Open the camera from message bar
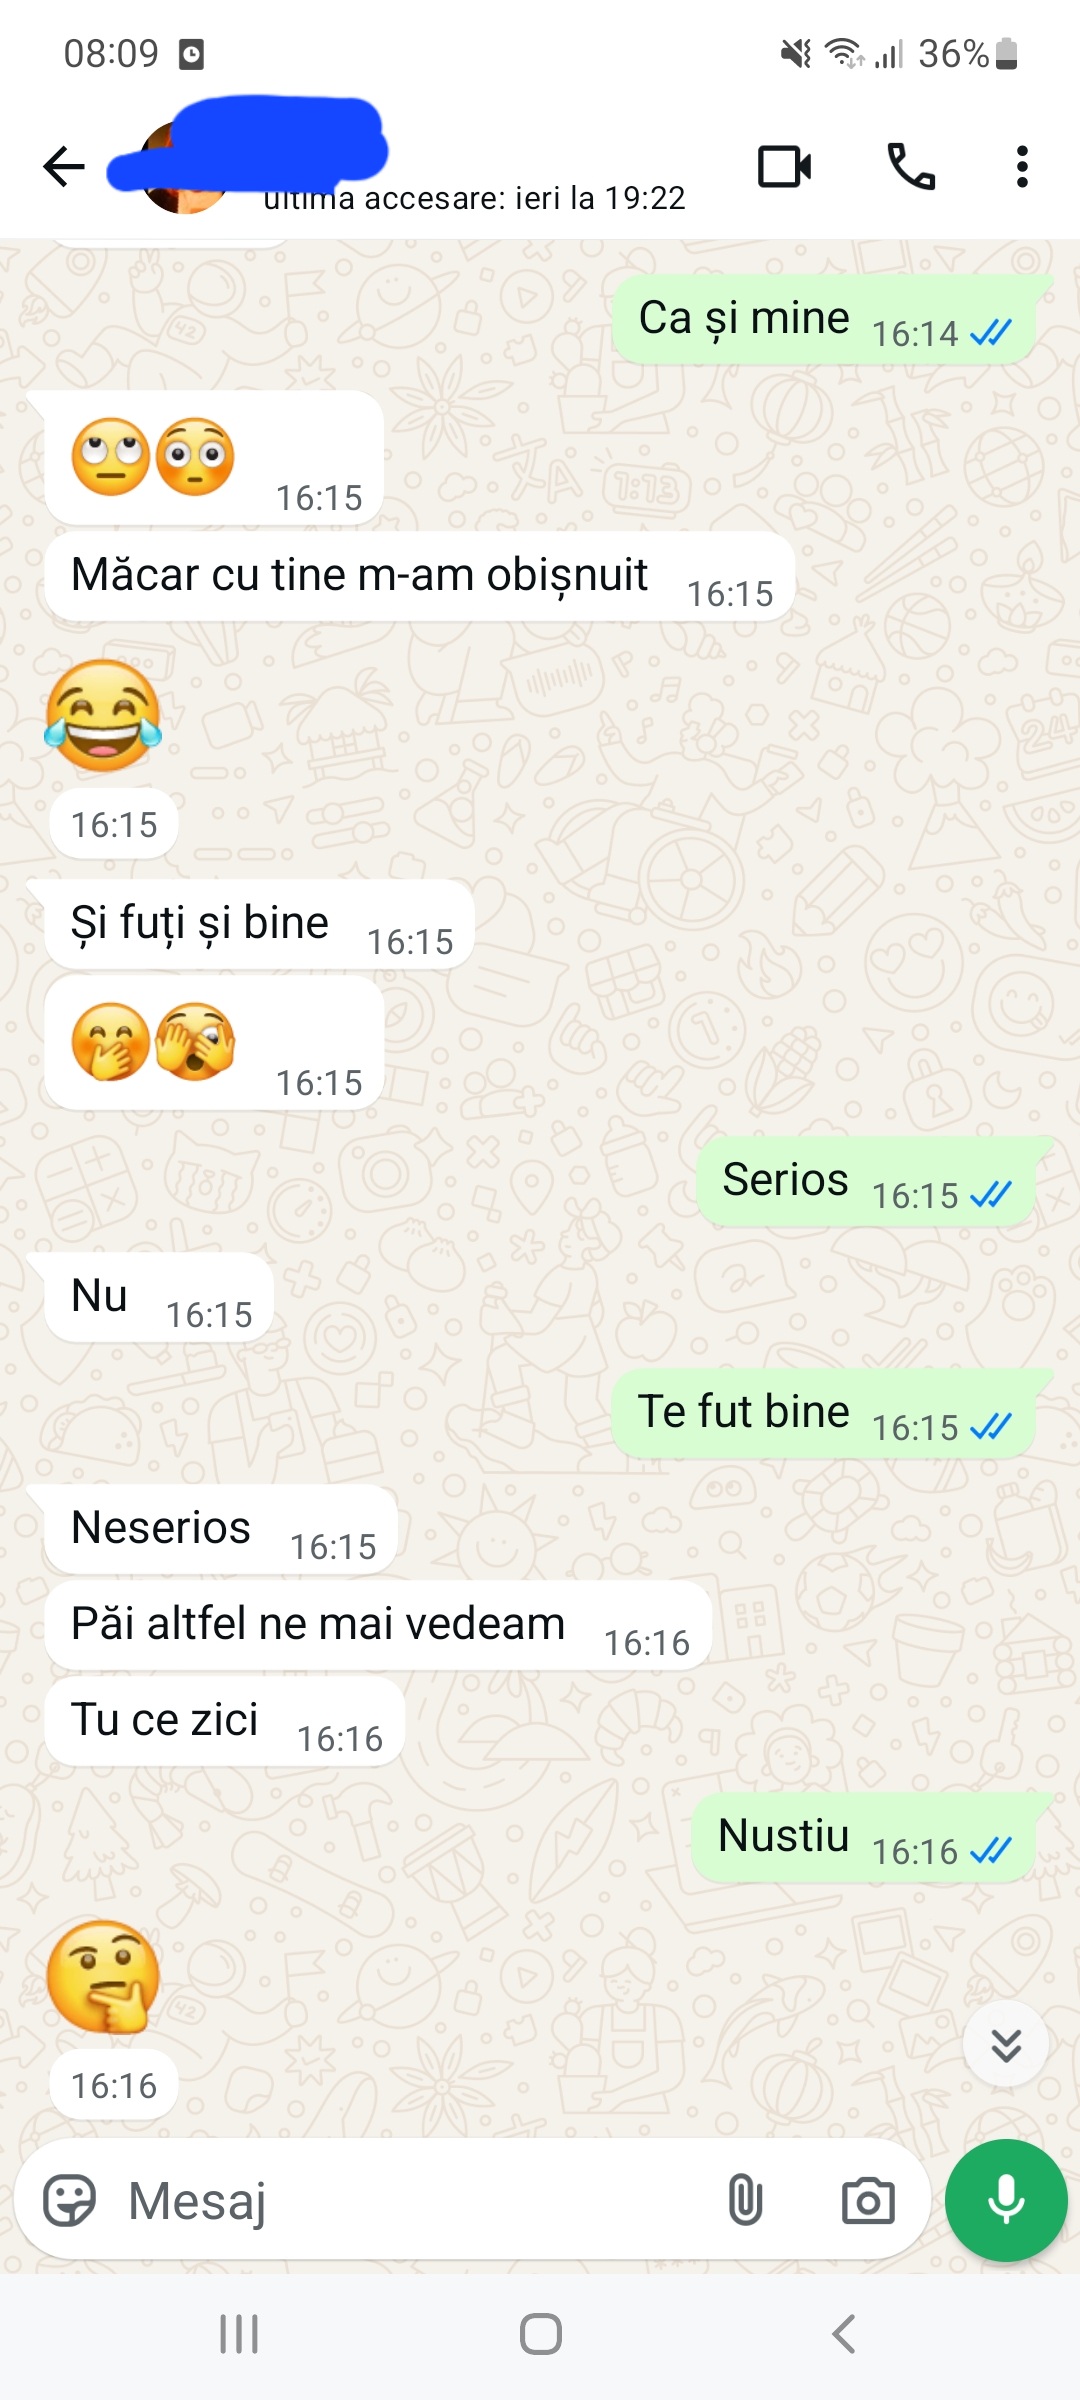1080x2400 pixels. pyautogui.click(x=868, y=2201)
